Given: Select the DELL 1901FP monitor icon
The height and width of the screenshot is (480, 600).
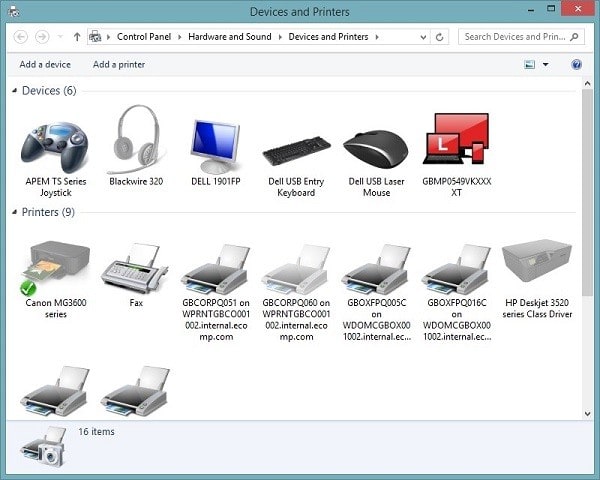Looking at the screenshot, I should (x=215, y=146).
